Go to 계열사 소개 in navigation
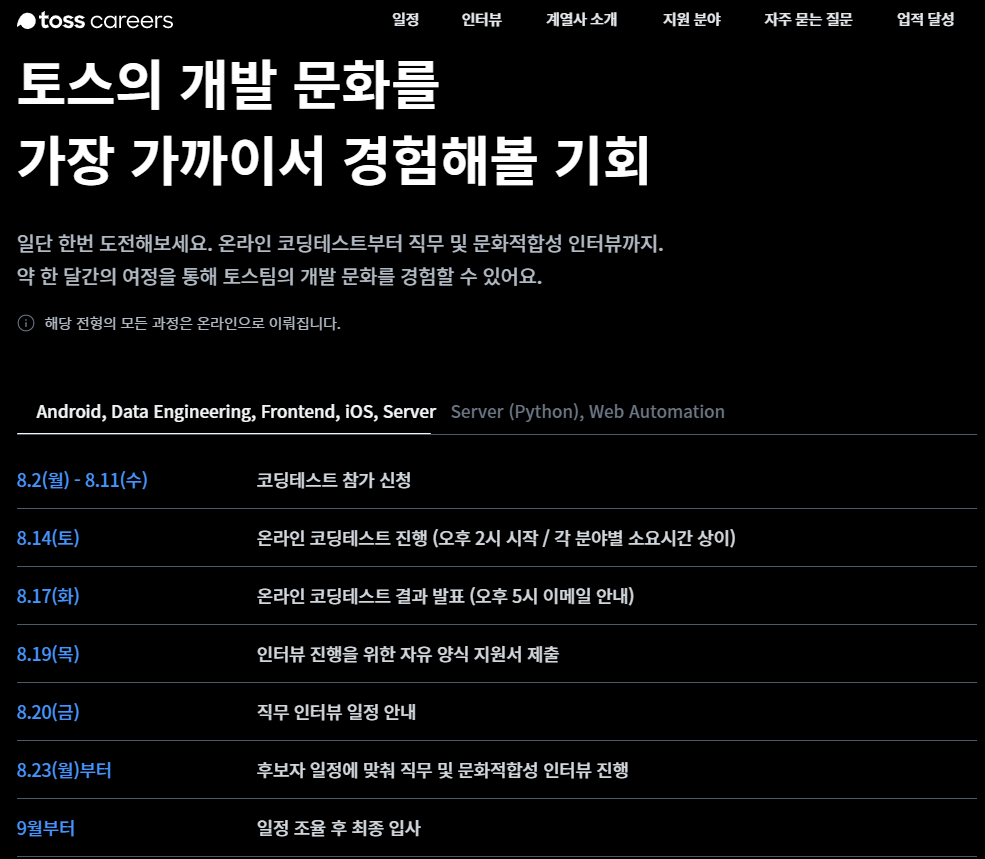 582,19
